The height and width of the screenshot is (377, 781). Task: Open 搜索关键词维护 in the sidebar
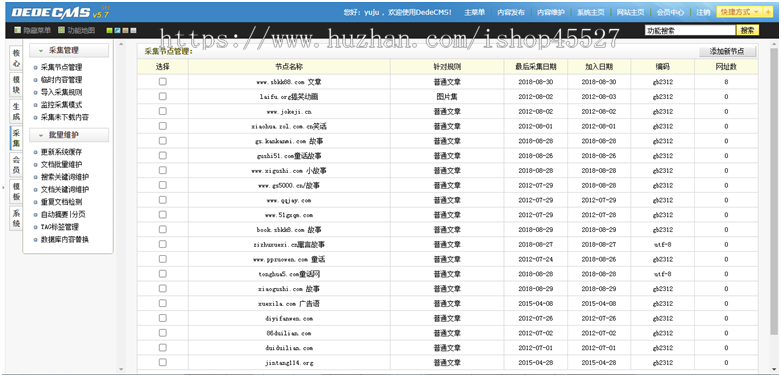point(65,177)
